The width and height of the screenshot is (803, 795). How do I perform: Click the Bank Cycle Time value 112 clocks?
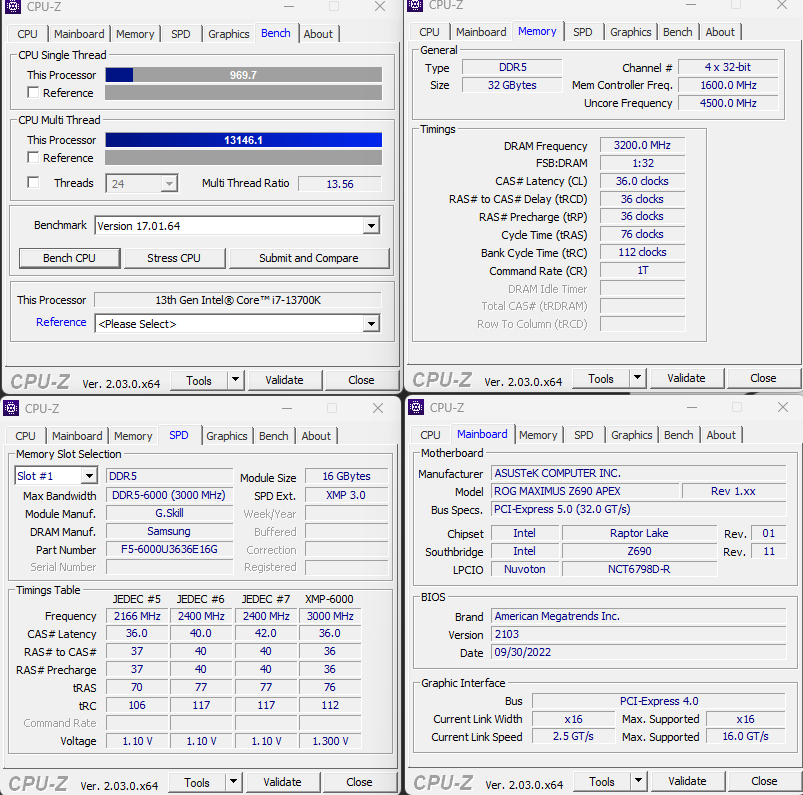click(x=642, y=253)
